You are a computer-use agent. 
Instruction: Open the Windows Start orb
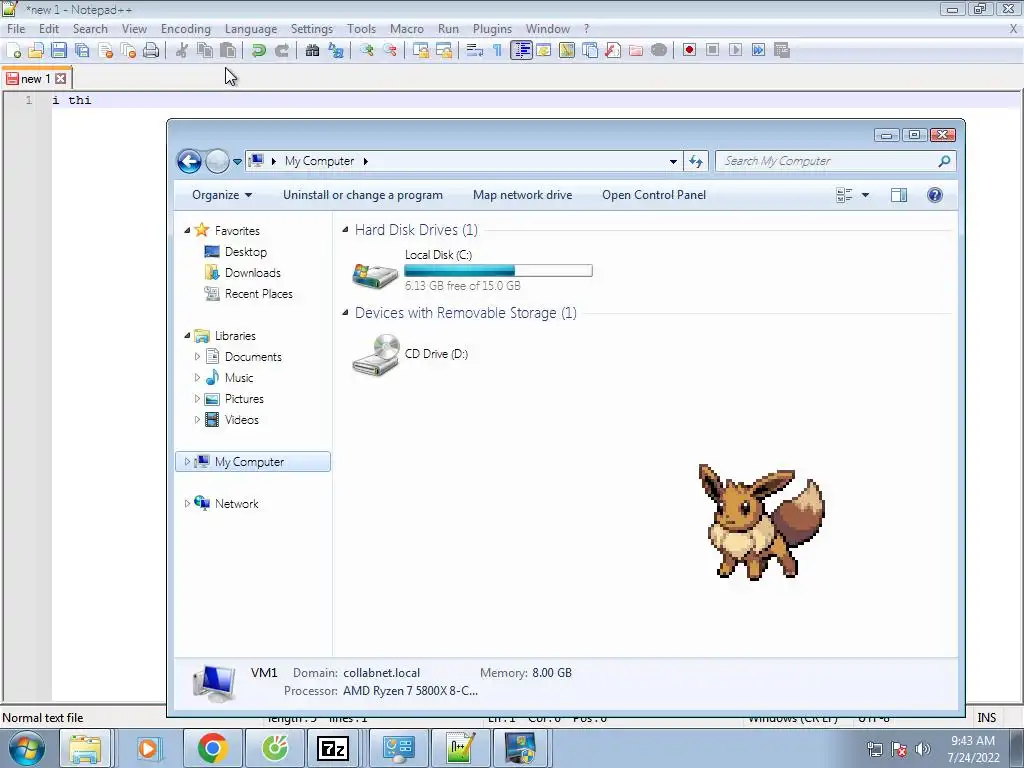coord(27,748)
